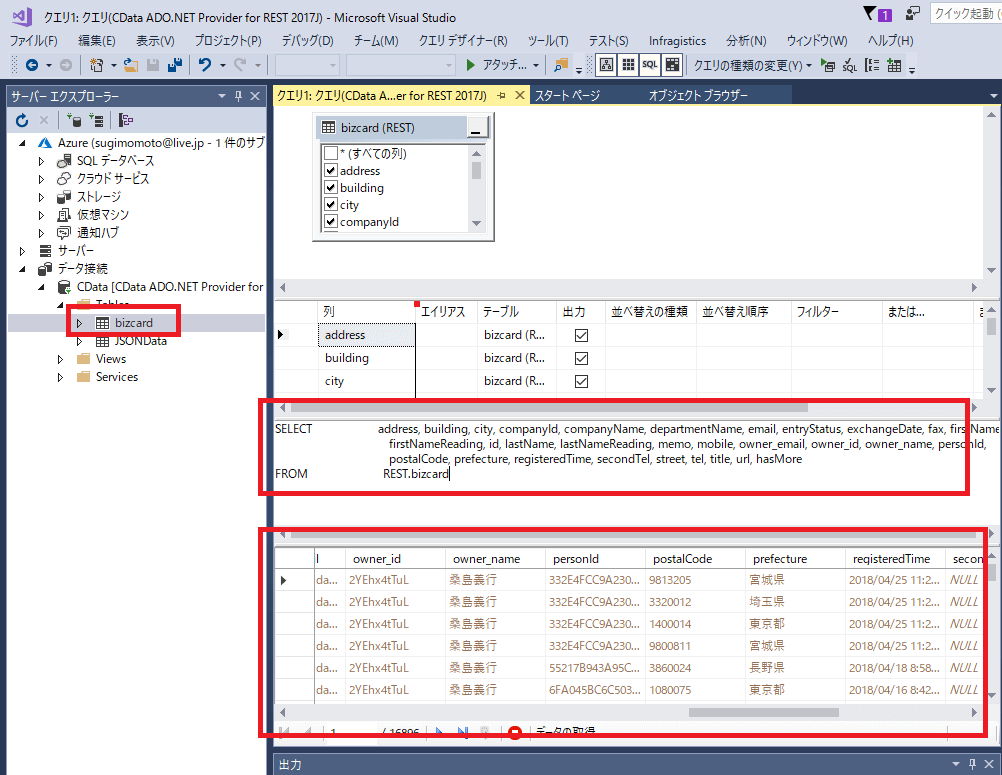Uncheck the address column checkbox
This screenshot has width=1002, height=775.
331,171
